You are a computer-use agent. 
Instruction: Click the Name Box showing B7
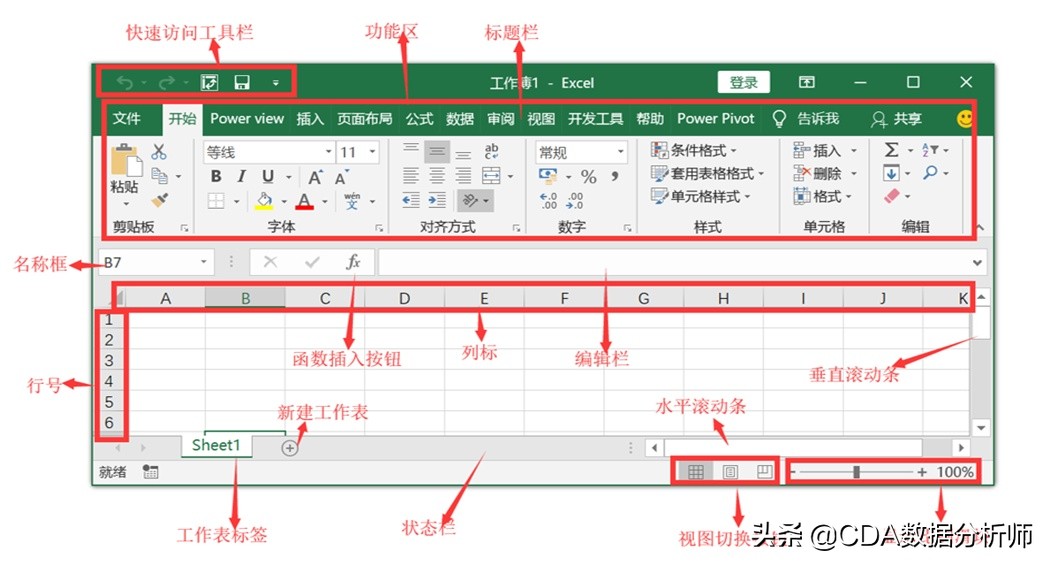156,262
